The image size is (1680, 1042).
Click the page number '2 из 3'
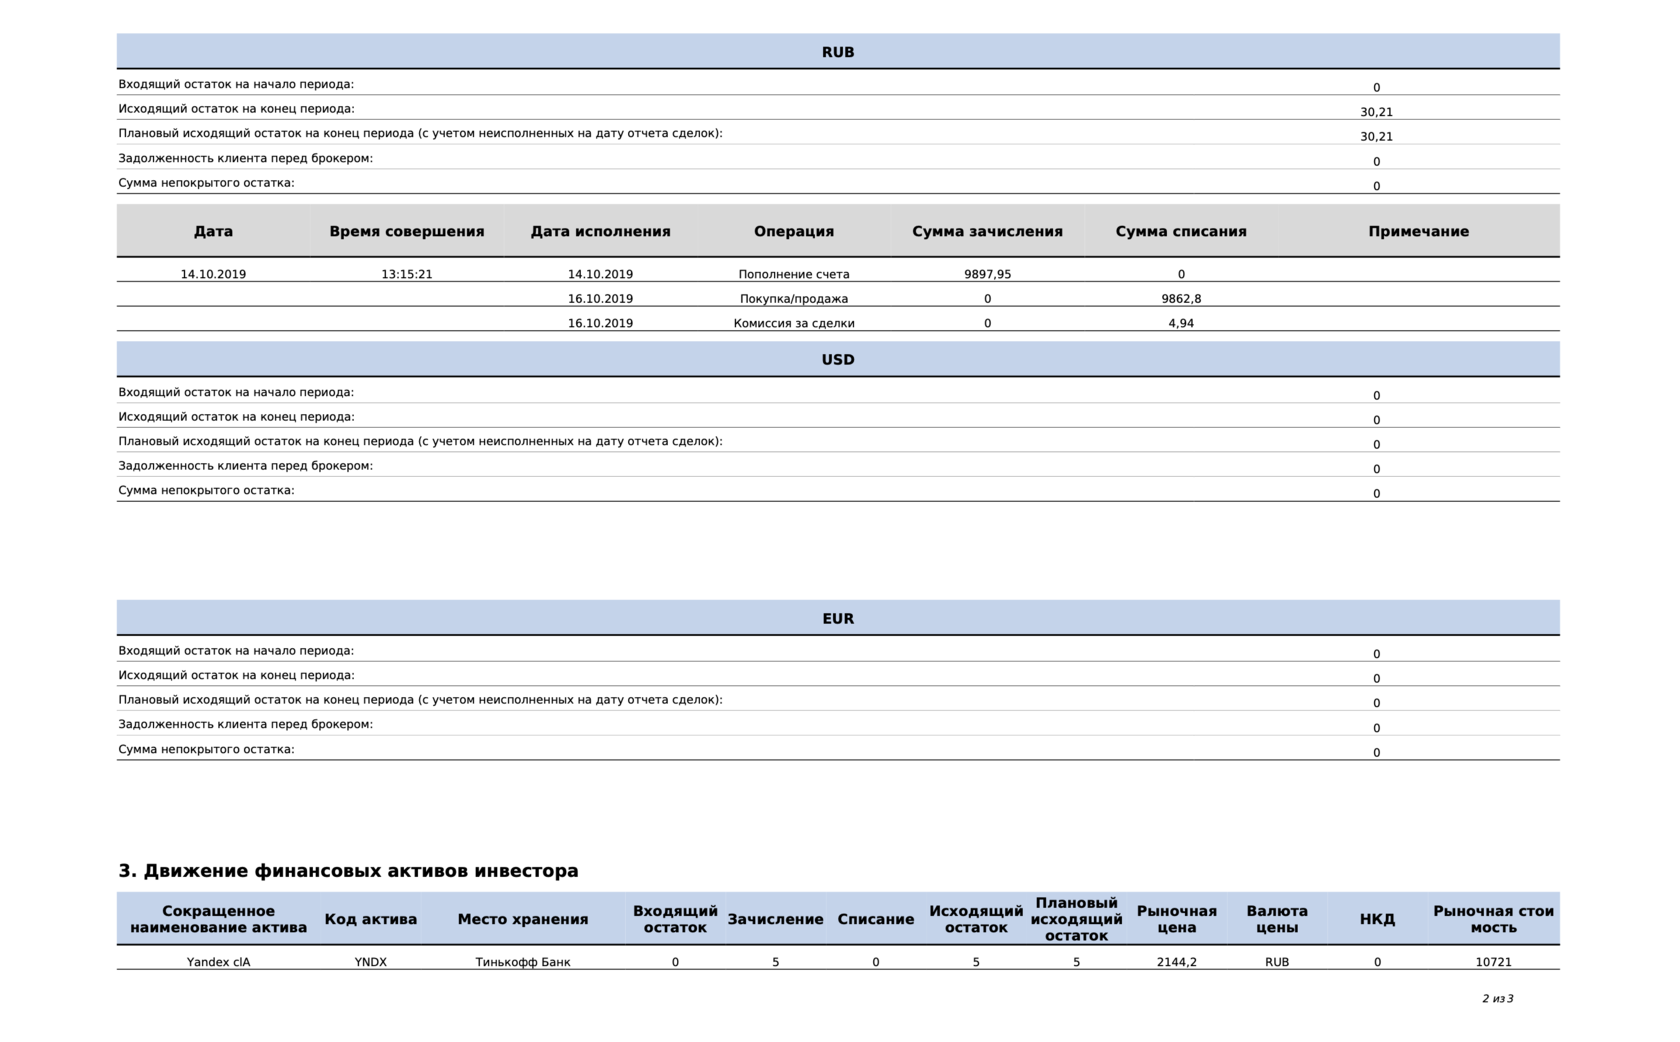[1498, 998]
